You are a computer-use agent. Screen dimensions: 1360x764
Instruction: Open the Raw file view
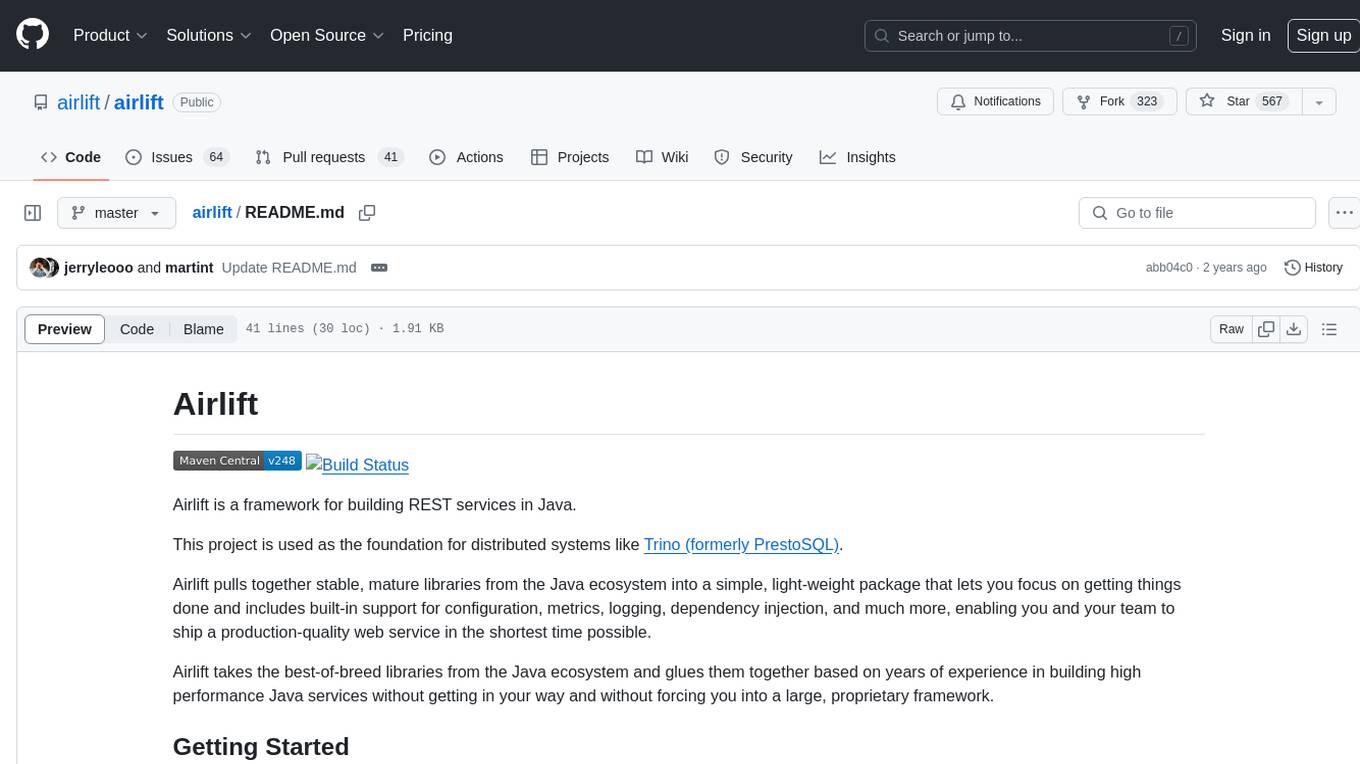click(x=1231, y=329)
